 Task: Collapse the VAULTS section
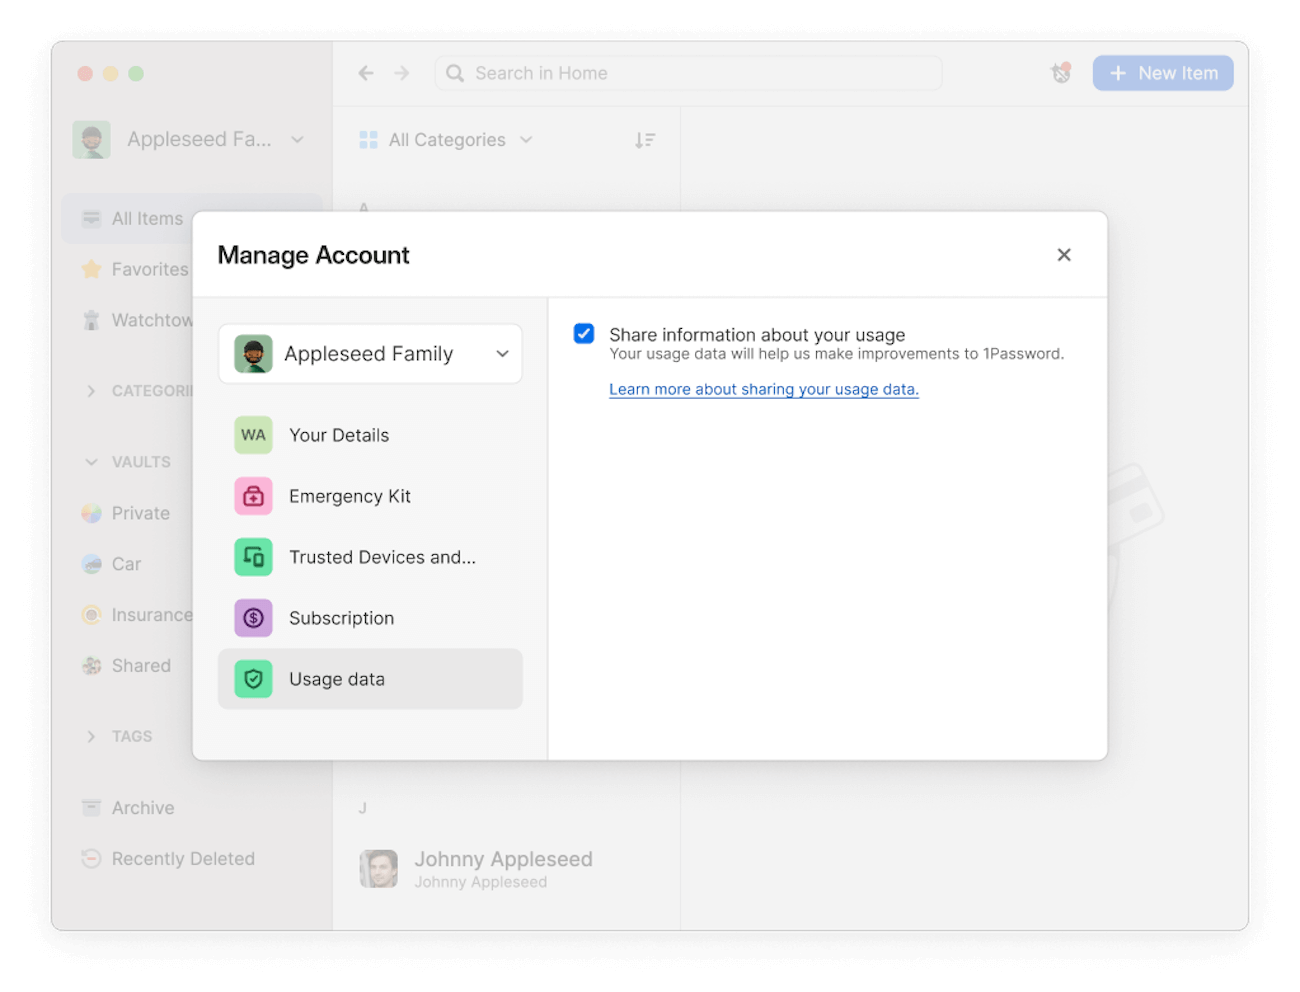click(x=91, y=461)
